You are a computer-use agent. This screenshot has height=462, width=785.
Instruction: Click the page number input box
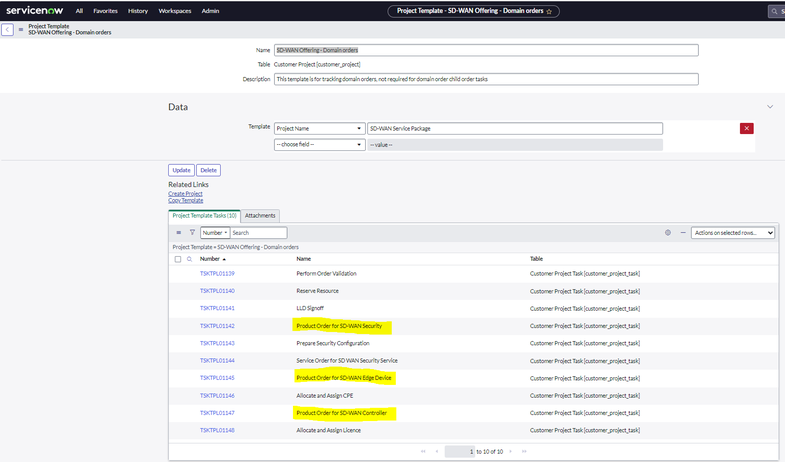pyautogui.click(x=460, y=451)
